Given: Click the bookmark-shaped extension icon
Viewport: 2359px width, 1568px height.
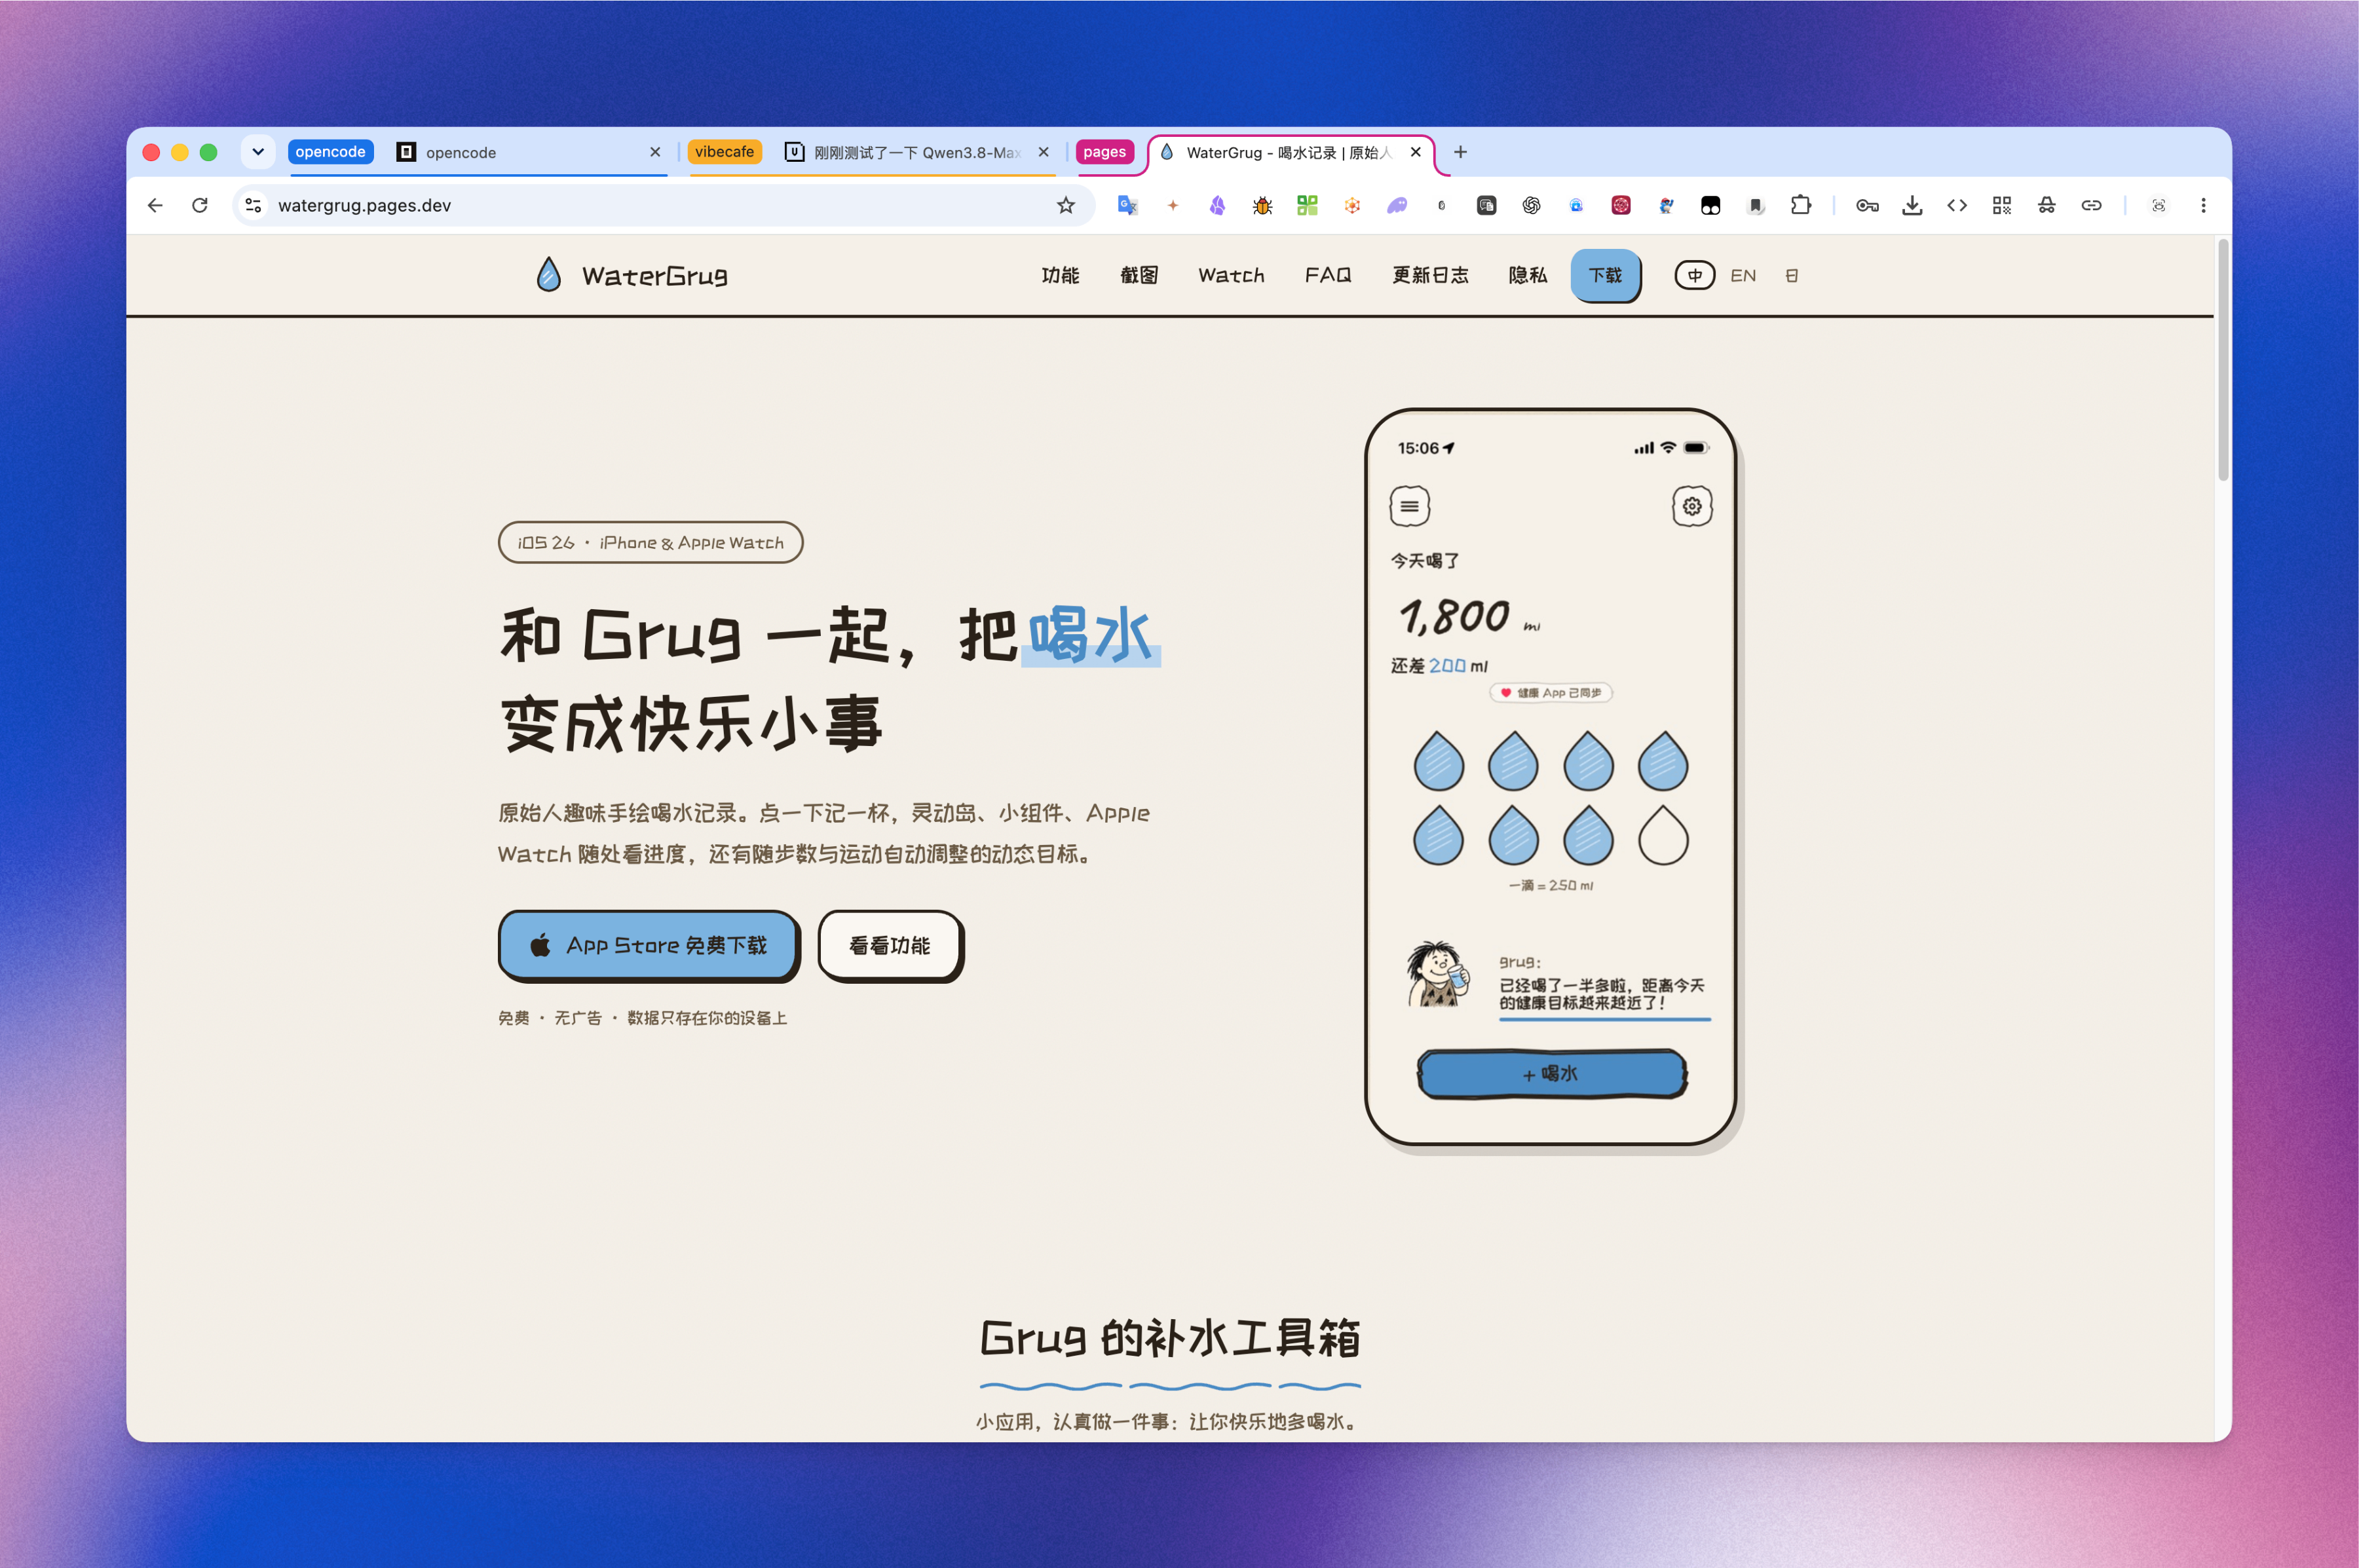Looking at the screenshot, I should 1756,205.
